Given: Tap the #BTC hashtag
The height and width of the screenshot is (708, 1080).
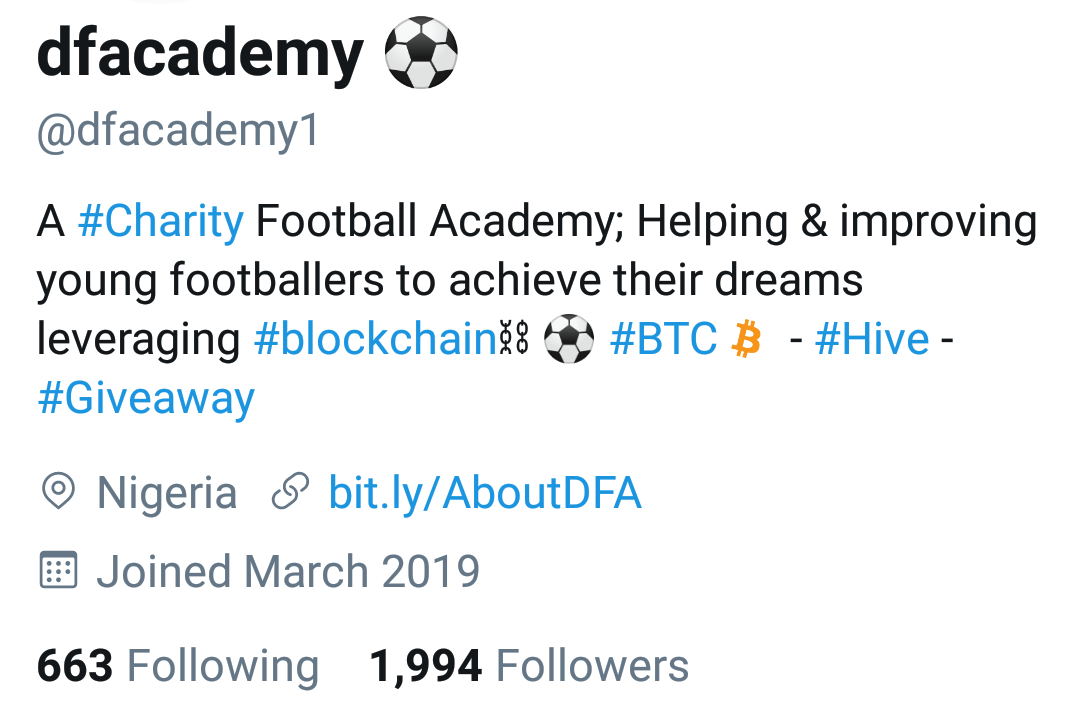Looking at the screenshot, I should coord(663,340).
